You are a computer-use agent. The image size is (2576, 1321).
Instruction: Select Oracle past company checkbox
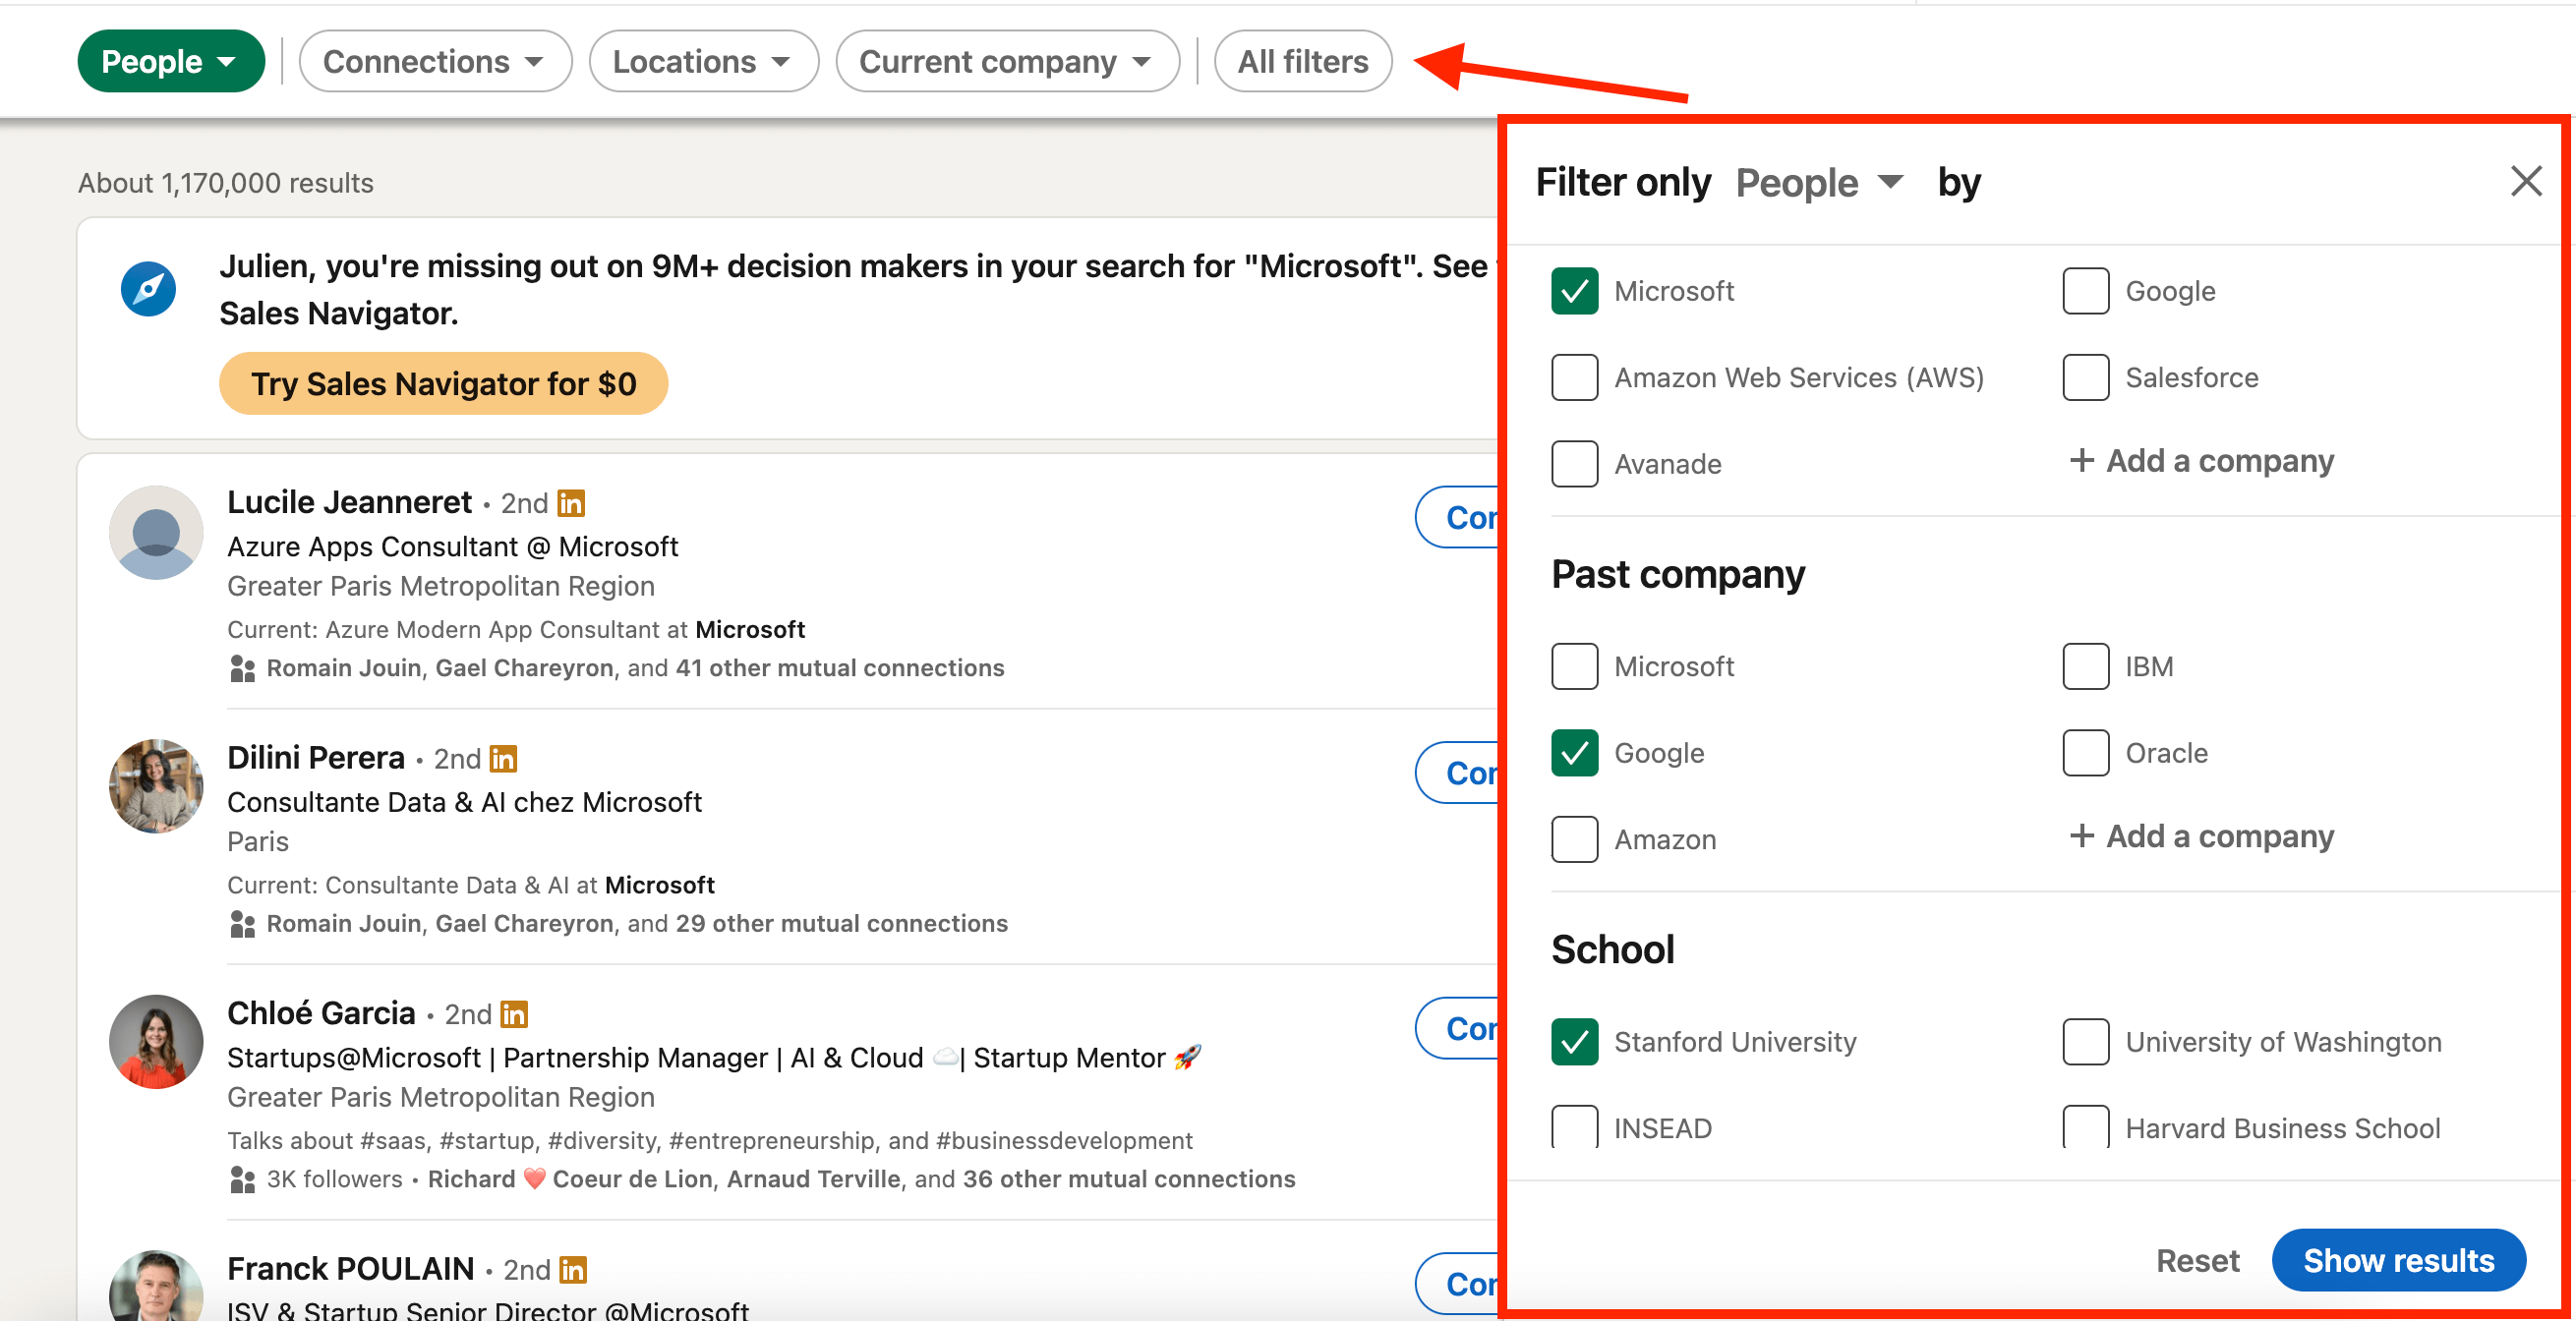(2085, 753)
